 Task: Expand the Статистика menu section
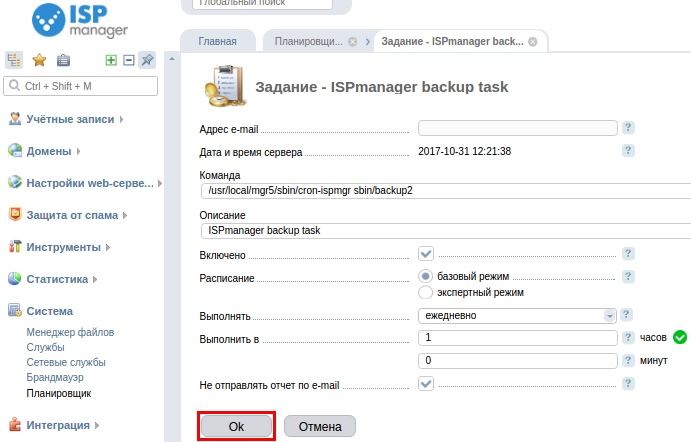[95, 279]
